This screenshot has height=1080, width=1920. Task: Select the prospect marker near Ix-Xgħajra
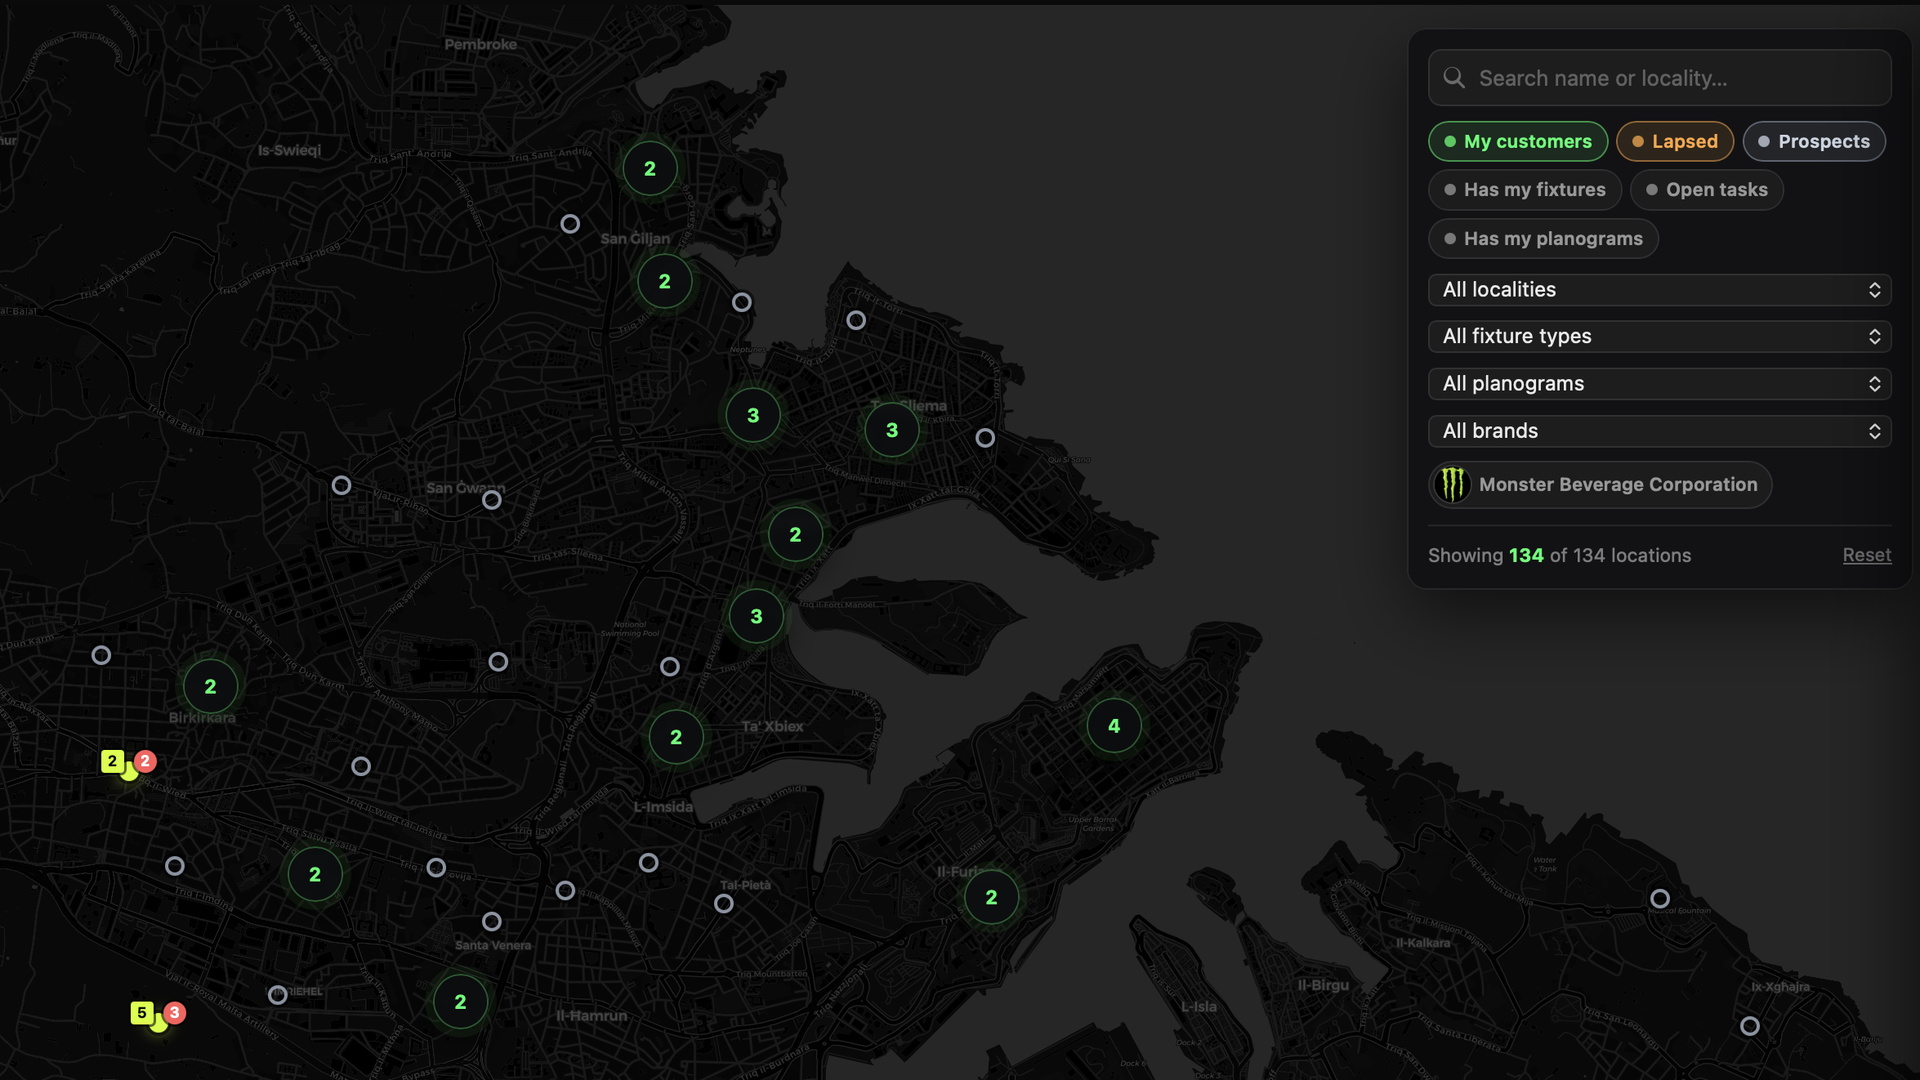[1750, 1026]
